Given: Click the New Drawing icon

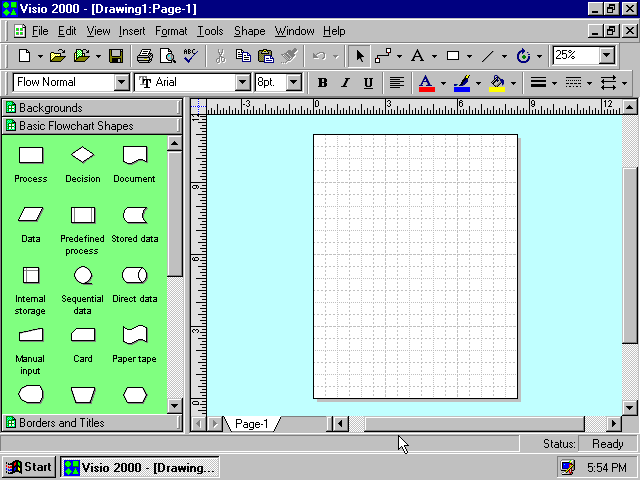Looking at the screenshot, I should tap(24, 56).
